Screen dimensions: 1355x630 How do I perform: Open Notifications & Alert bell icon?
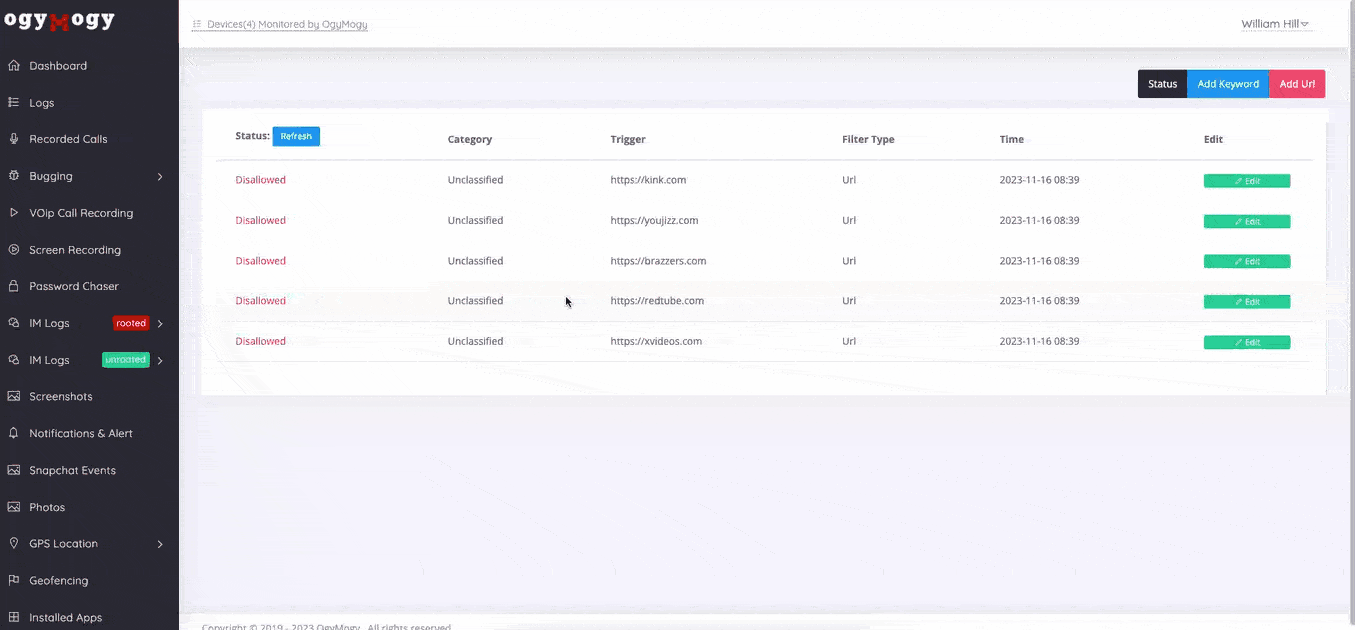coord(14,433)
